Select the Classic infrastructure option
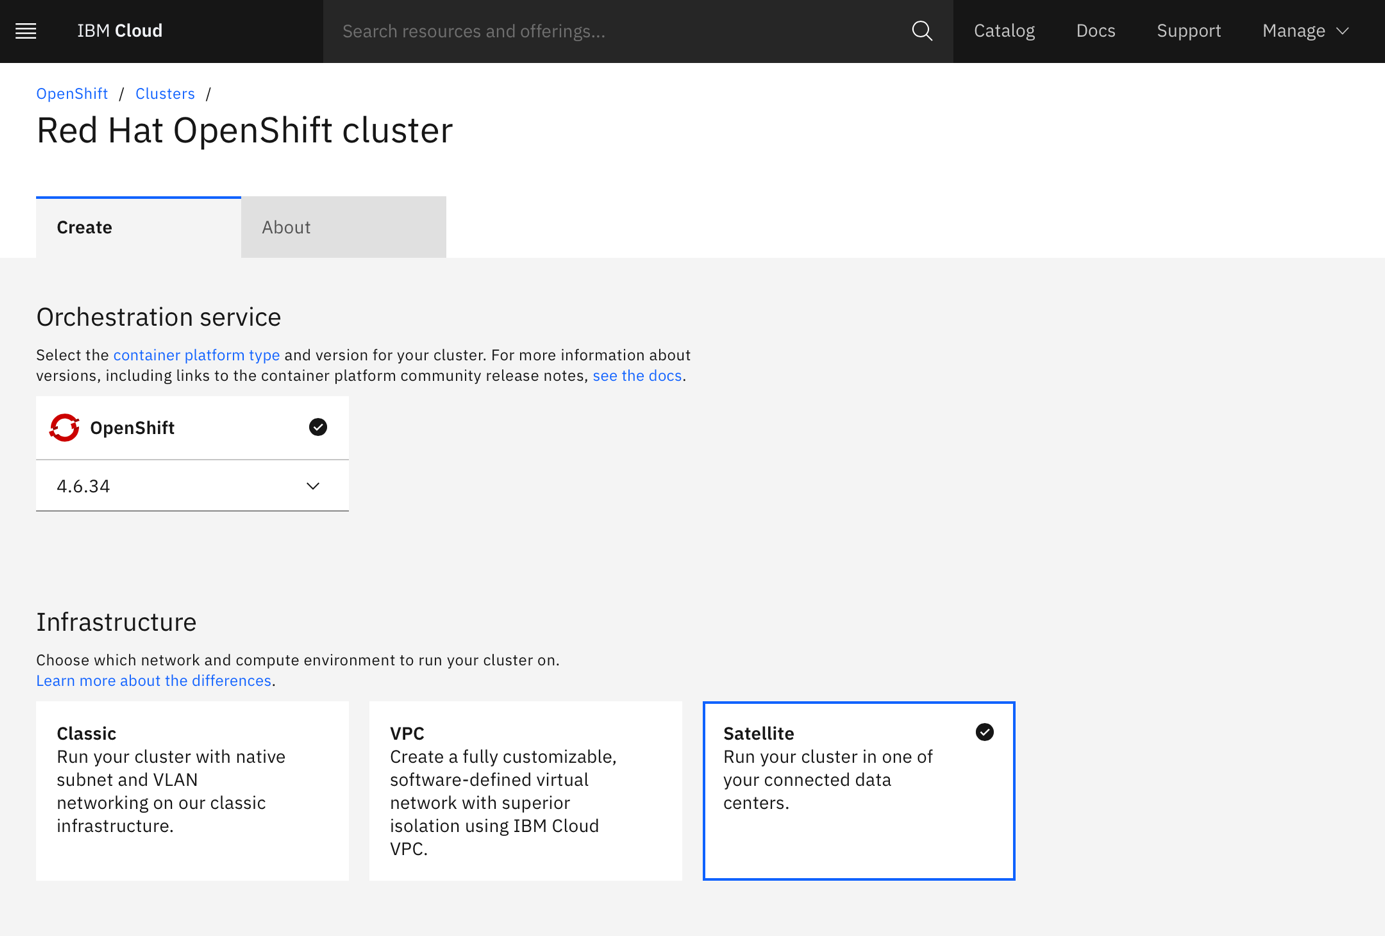 (192, 790)
